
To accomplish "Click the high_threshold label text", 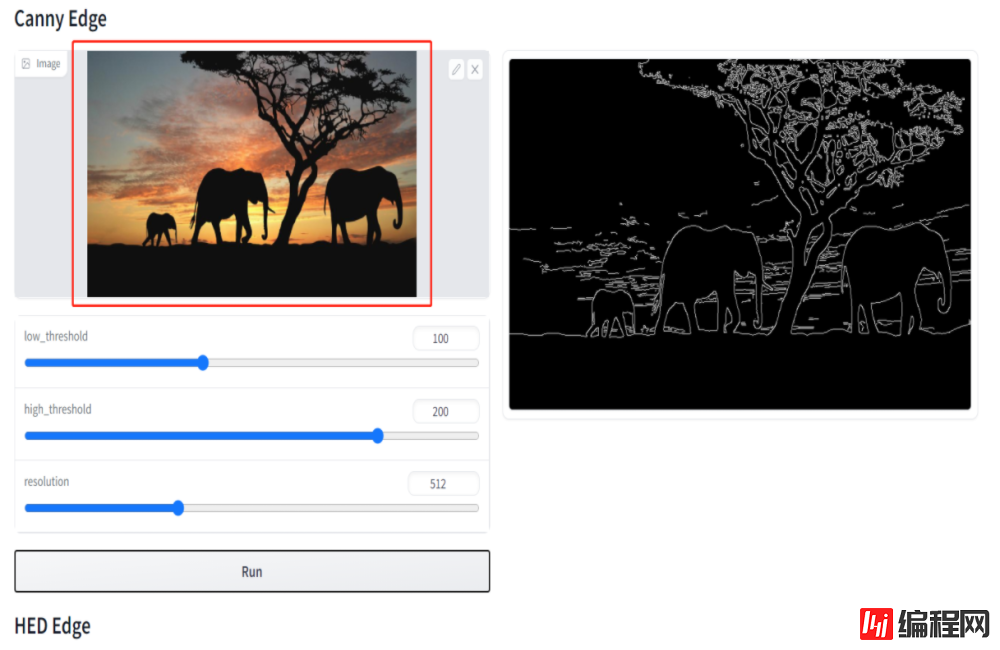I will [x=58, y=409].
